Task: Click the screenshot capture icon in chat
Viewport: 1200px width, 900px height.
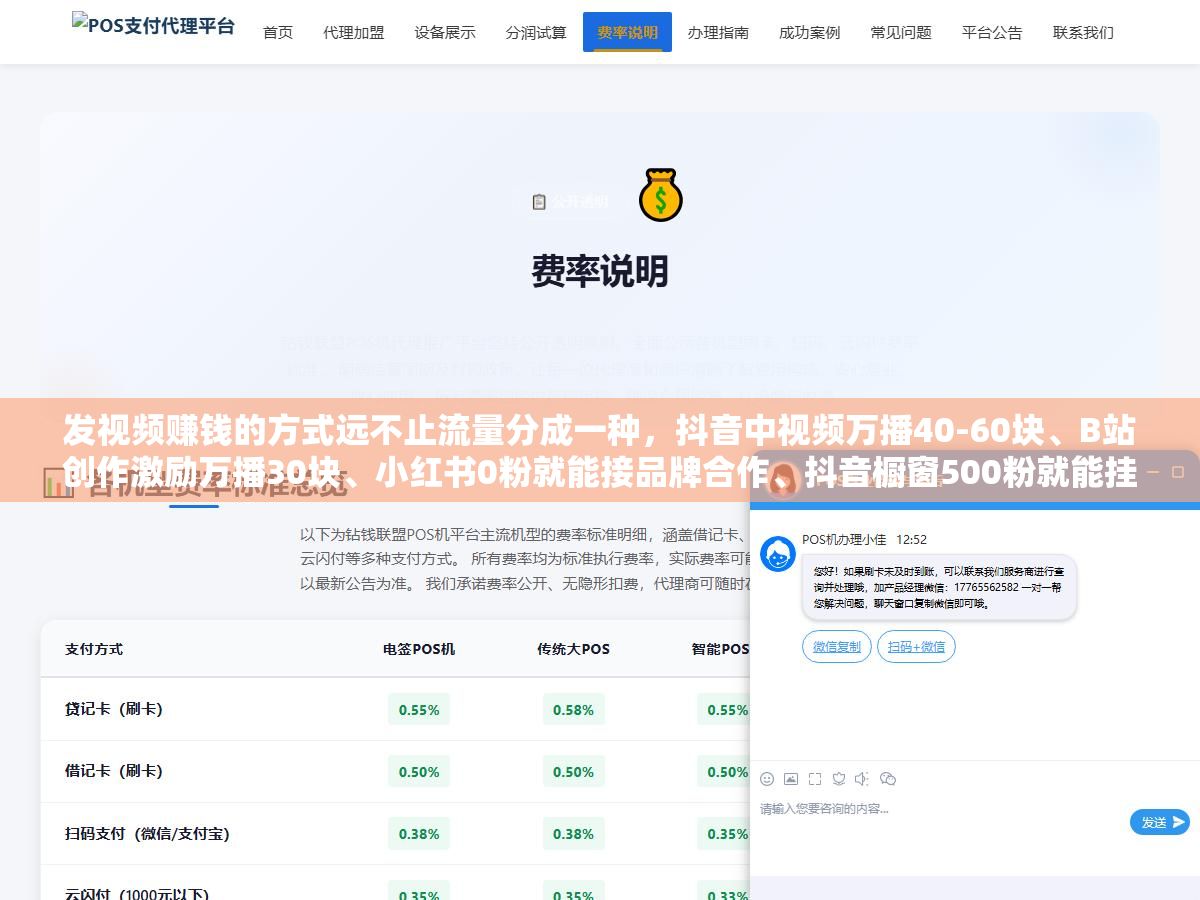Action: (x=815, y=778)
